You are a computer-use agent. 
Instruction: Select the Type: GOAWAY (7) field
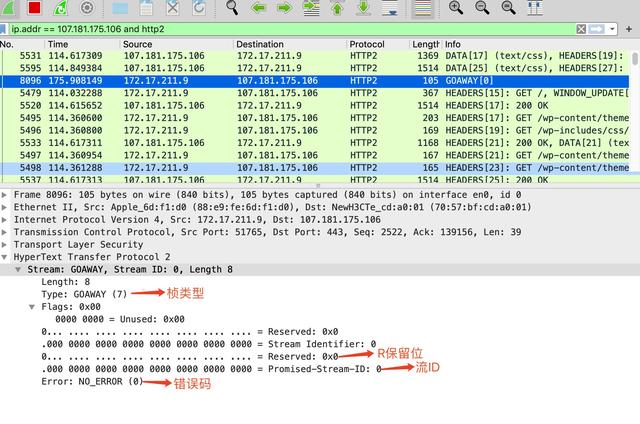(x=84, y=294)
